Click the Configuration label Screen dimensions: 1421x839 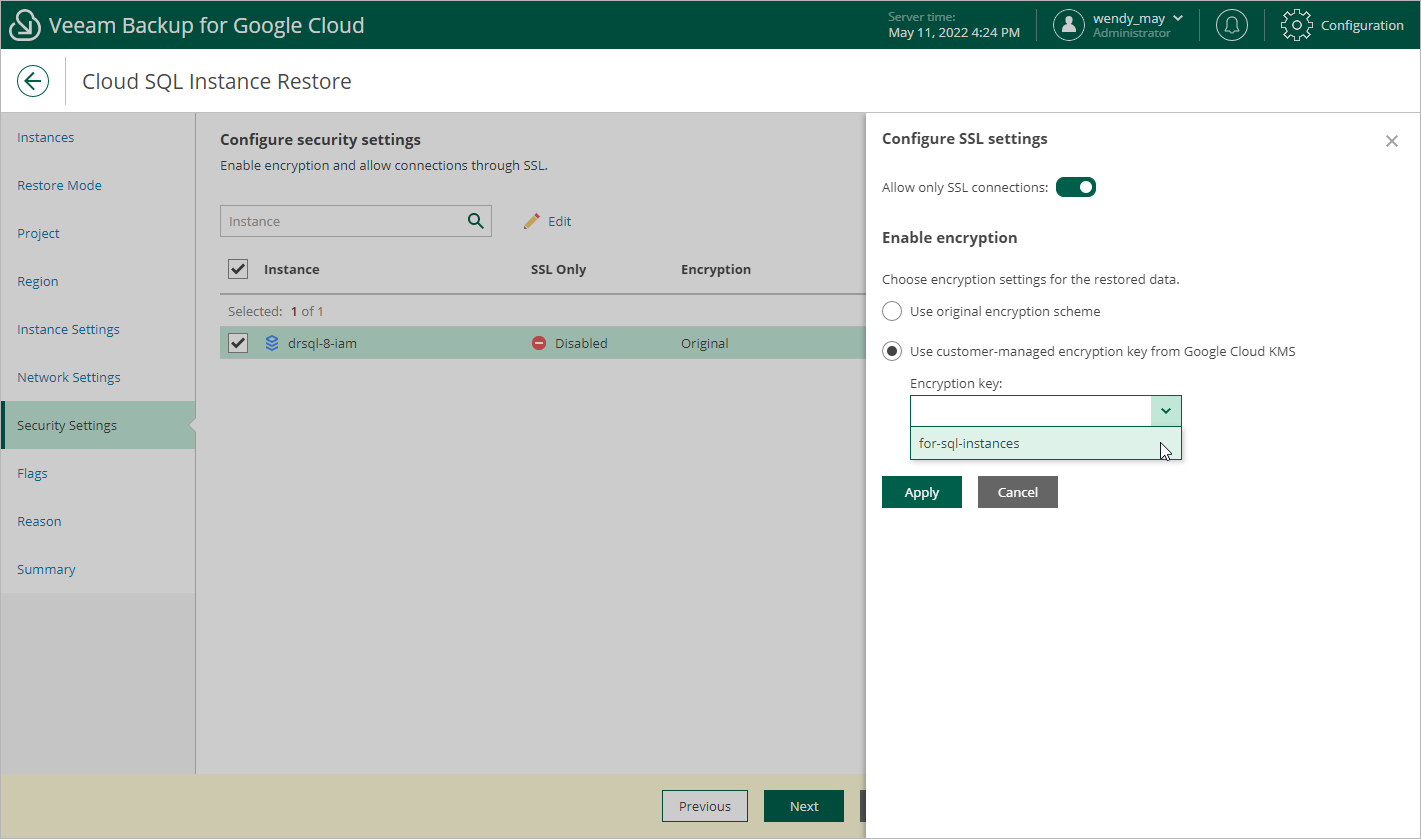click(1362, 25)
